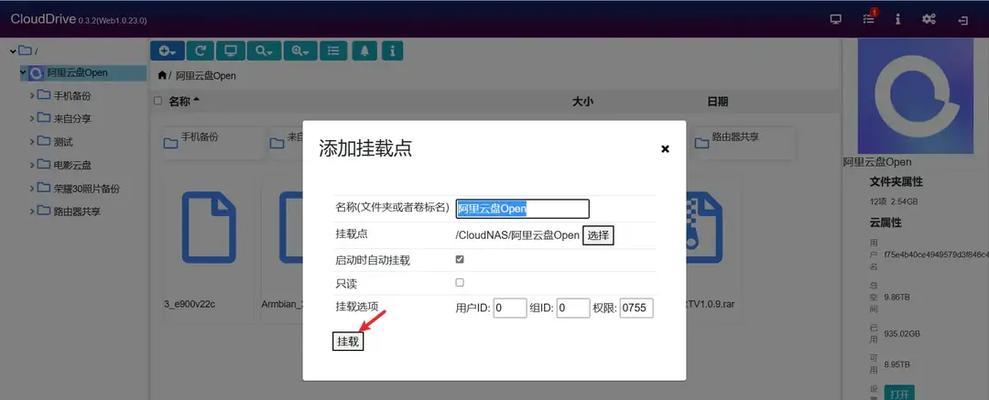Viewport: 989px width, 400px height.
Task: Open the add cloud drive plus dropdown
Action: point(167,51)
